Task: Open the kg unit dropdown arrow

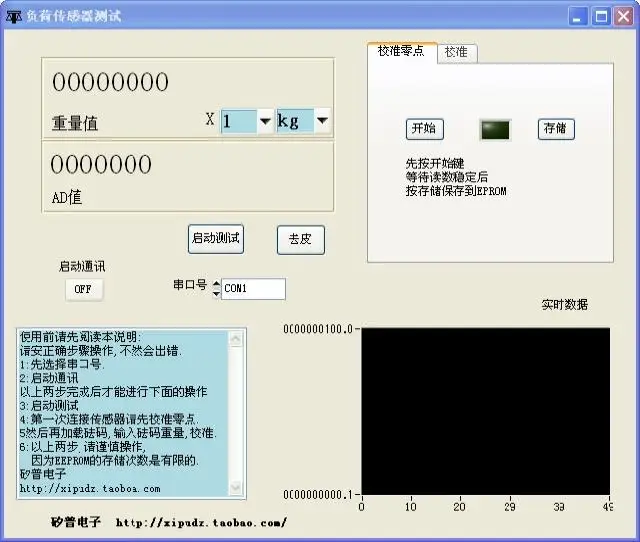Action: [x=322, y=120]
